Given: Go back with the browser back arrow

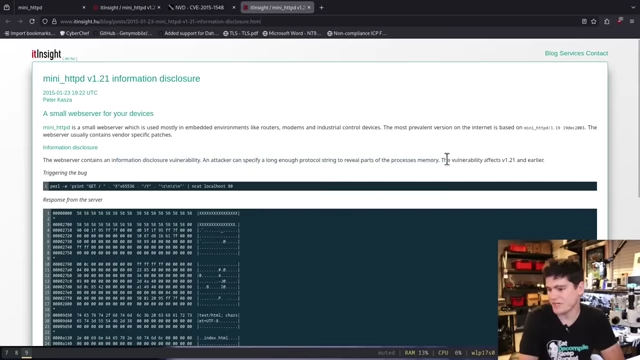Looking at the screenshot, I should pyautogui.click(x=8, y=21).
